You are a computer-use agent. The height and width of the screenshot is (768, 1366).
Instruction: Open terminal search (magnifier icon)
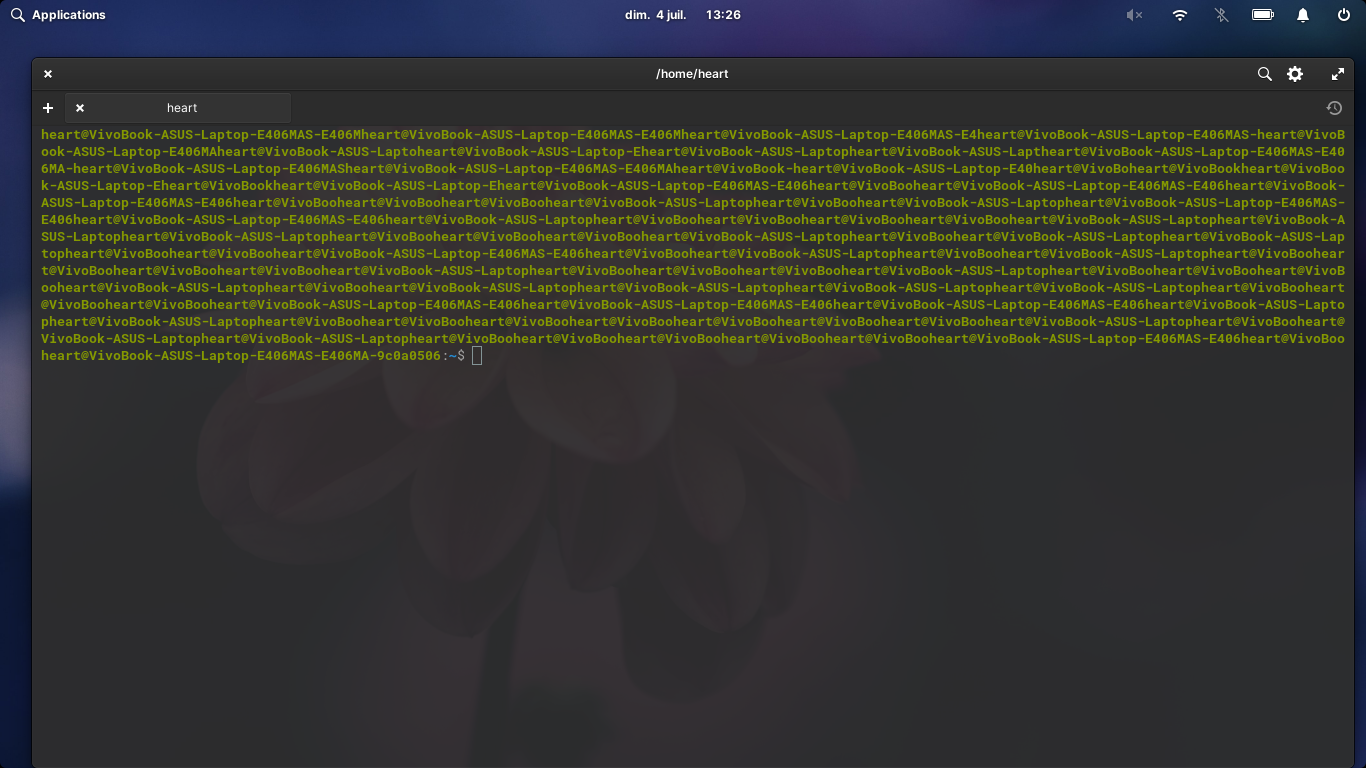point(1265,74)
